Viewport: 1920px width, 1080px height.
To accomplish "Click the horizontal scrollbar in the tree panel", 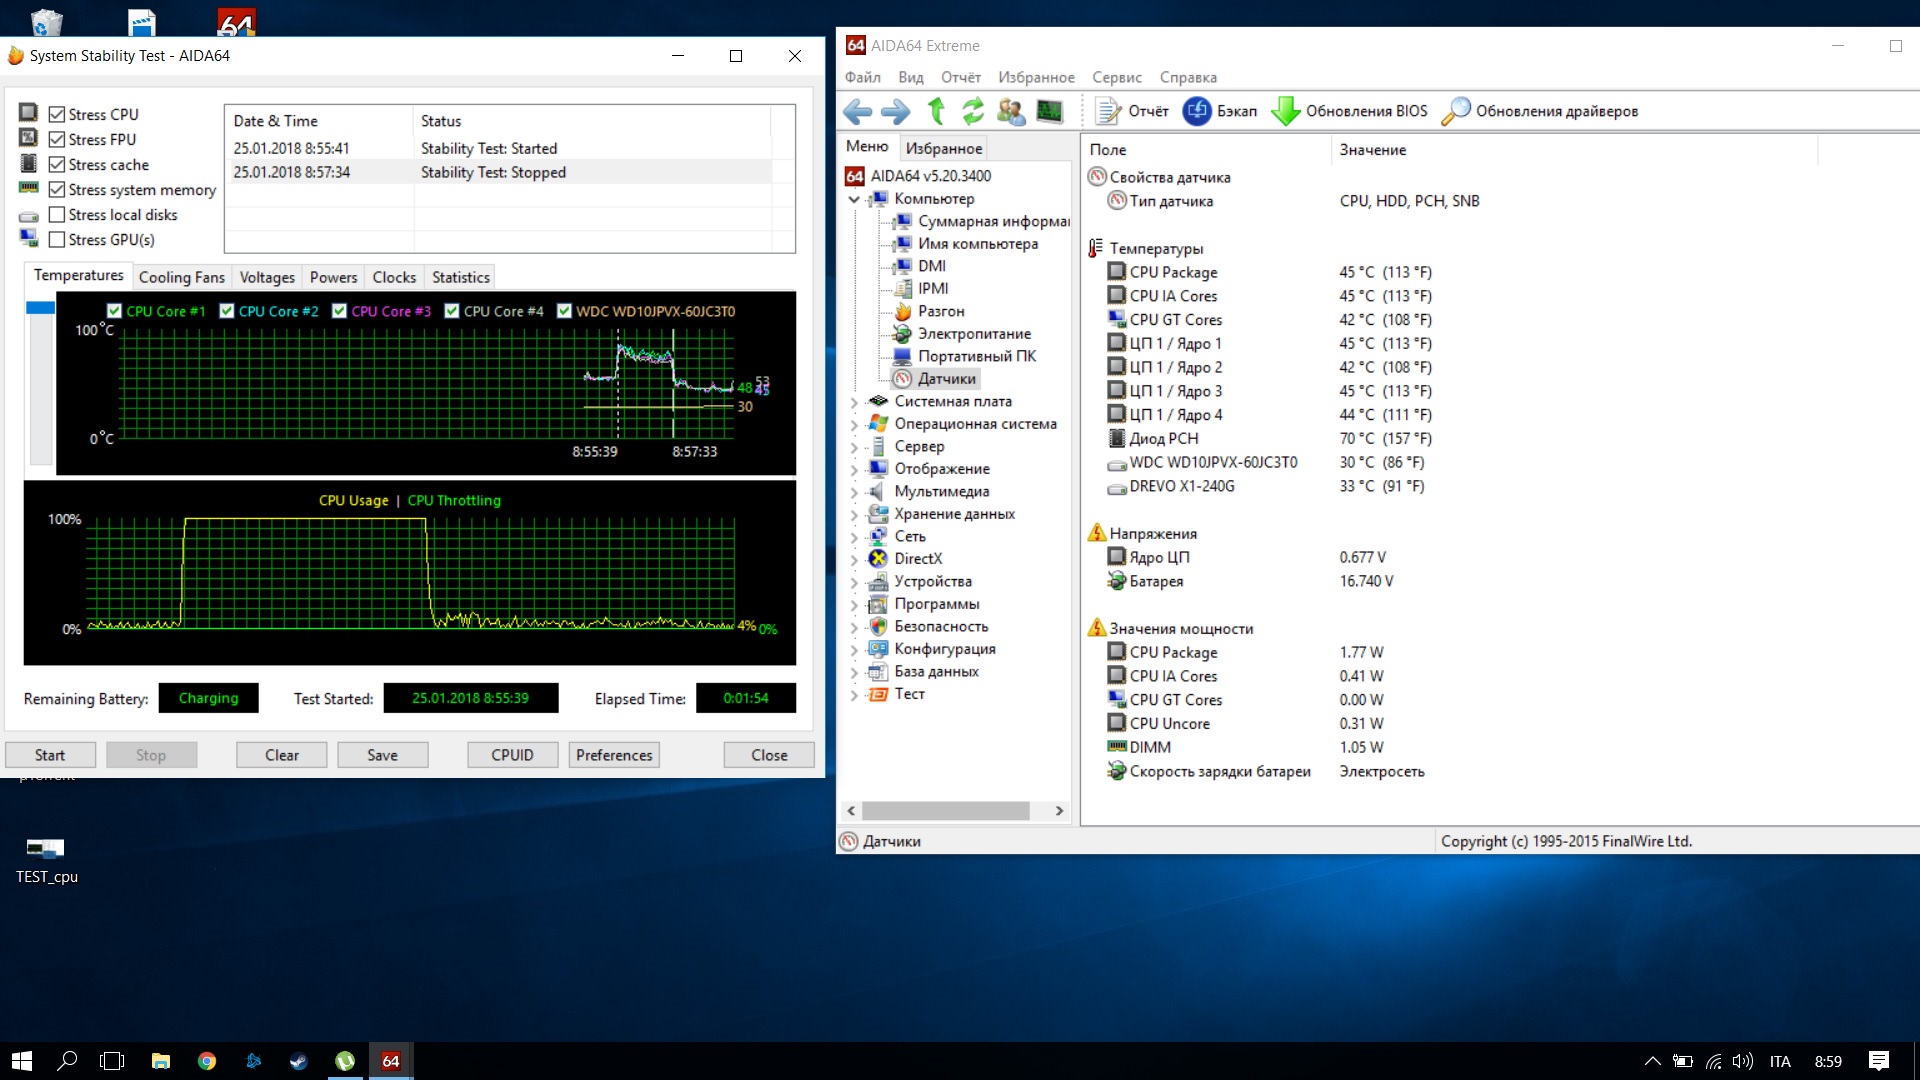I will (946, 811).
